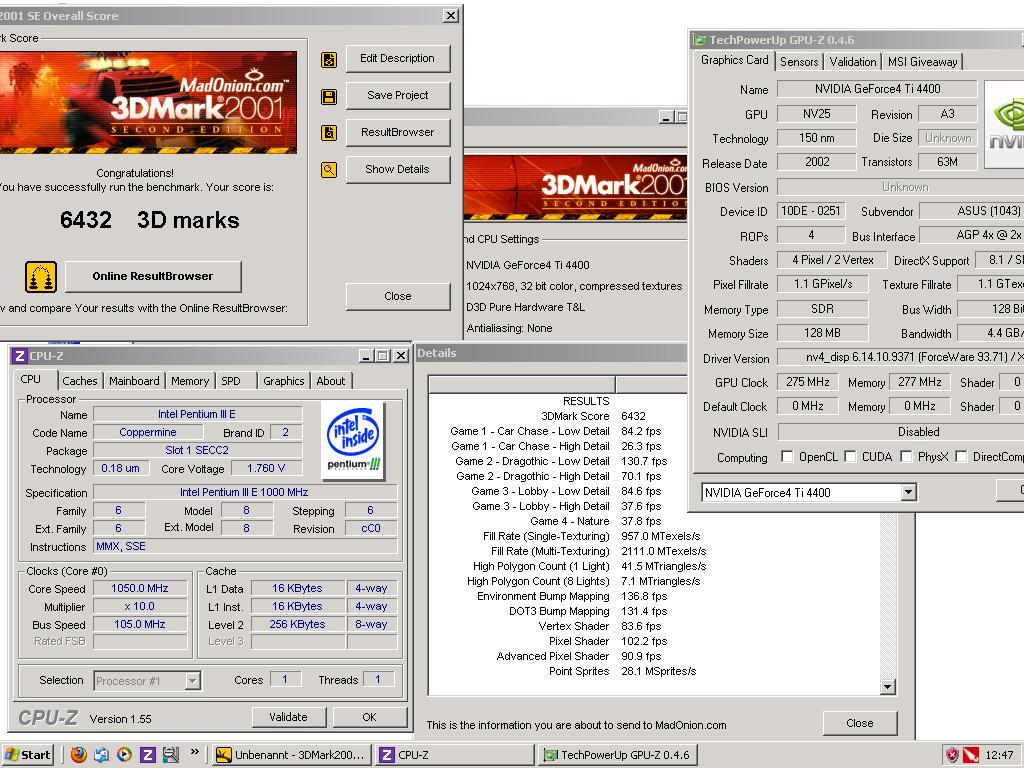This screenshot has width=1024, height=768.
Task: Click the Save Project disk icon
Action: point(329,97)
